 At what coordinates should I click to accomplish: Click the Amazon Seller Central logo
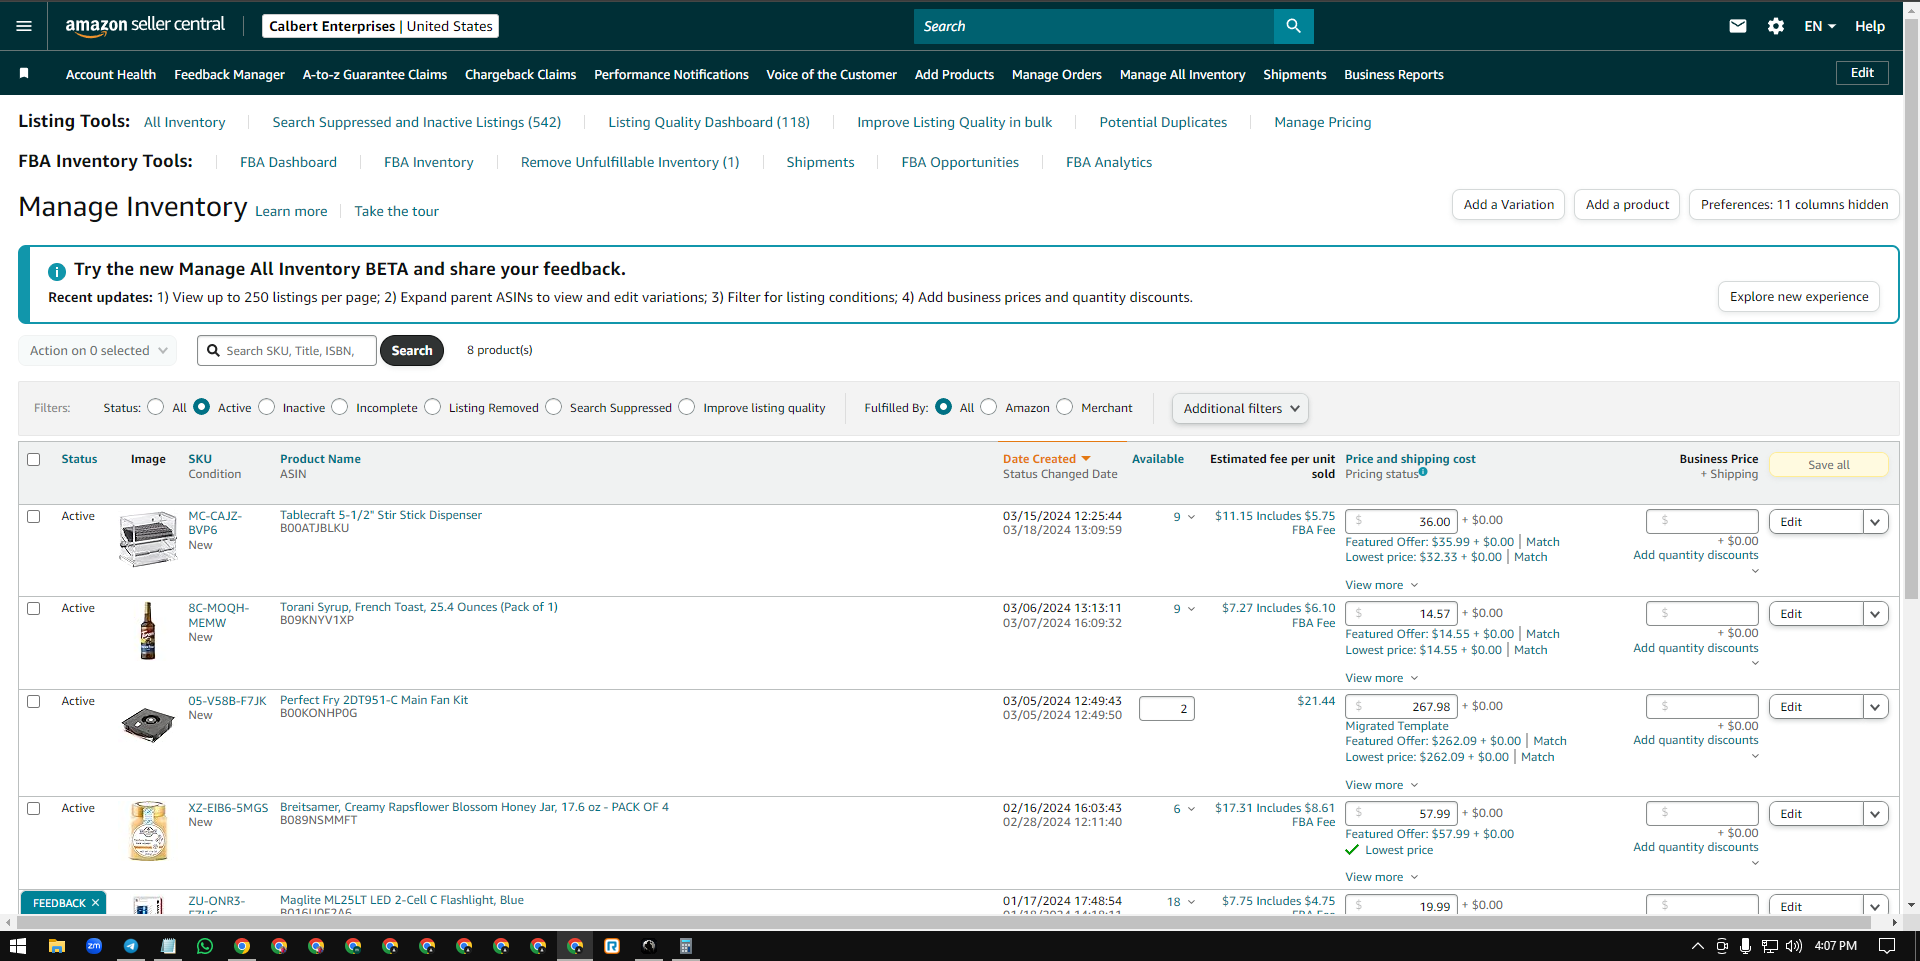[145, 26]
